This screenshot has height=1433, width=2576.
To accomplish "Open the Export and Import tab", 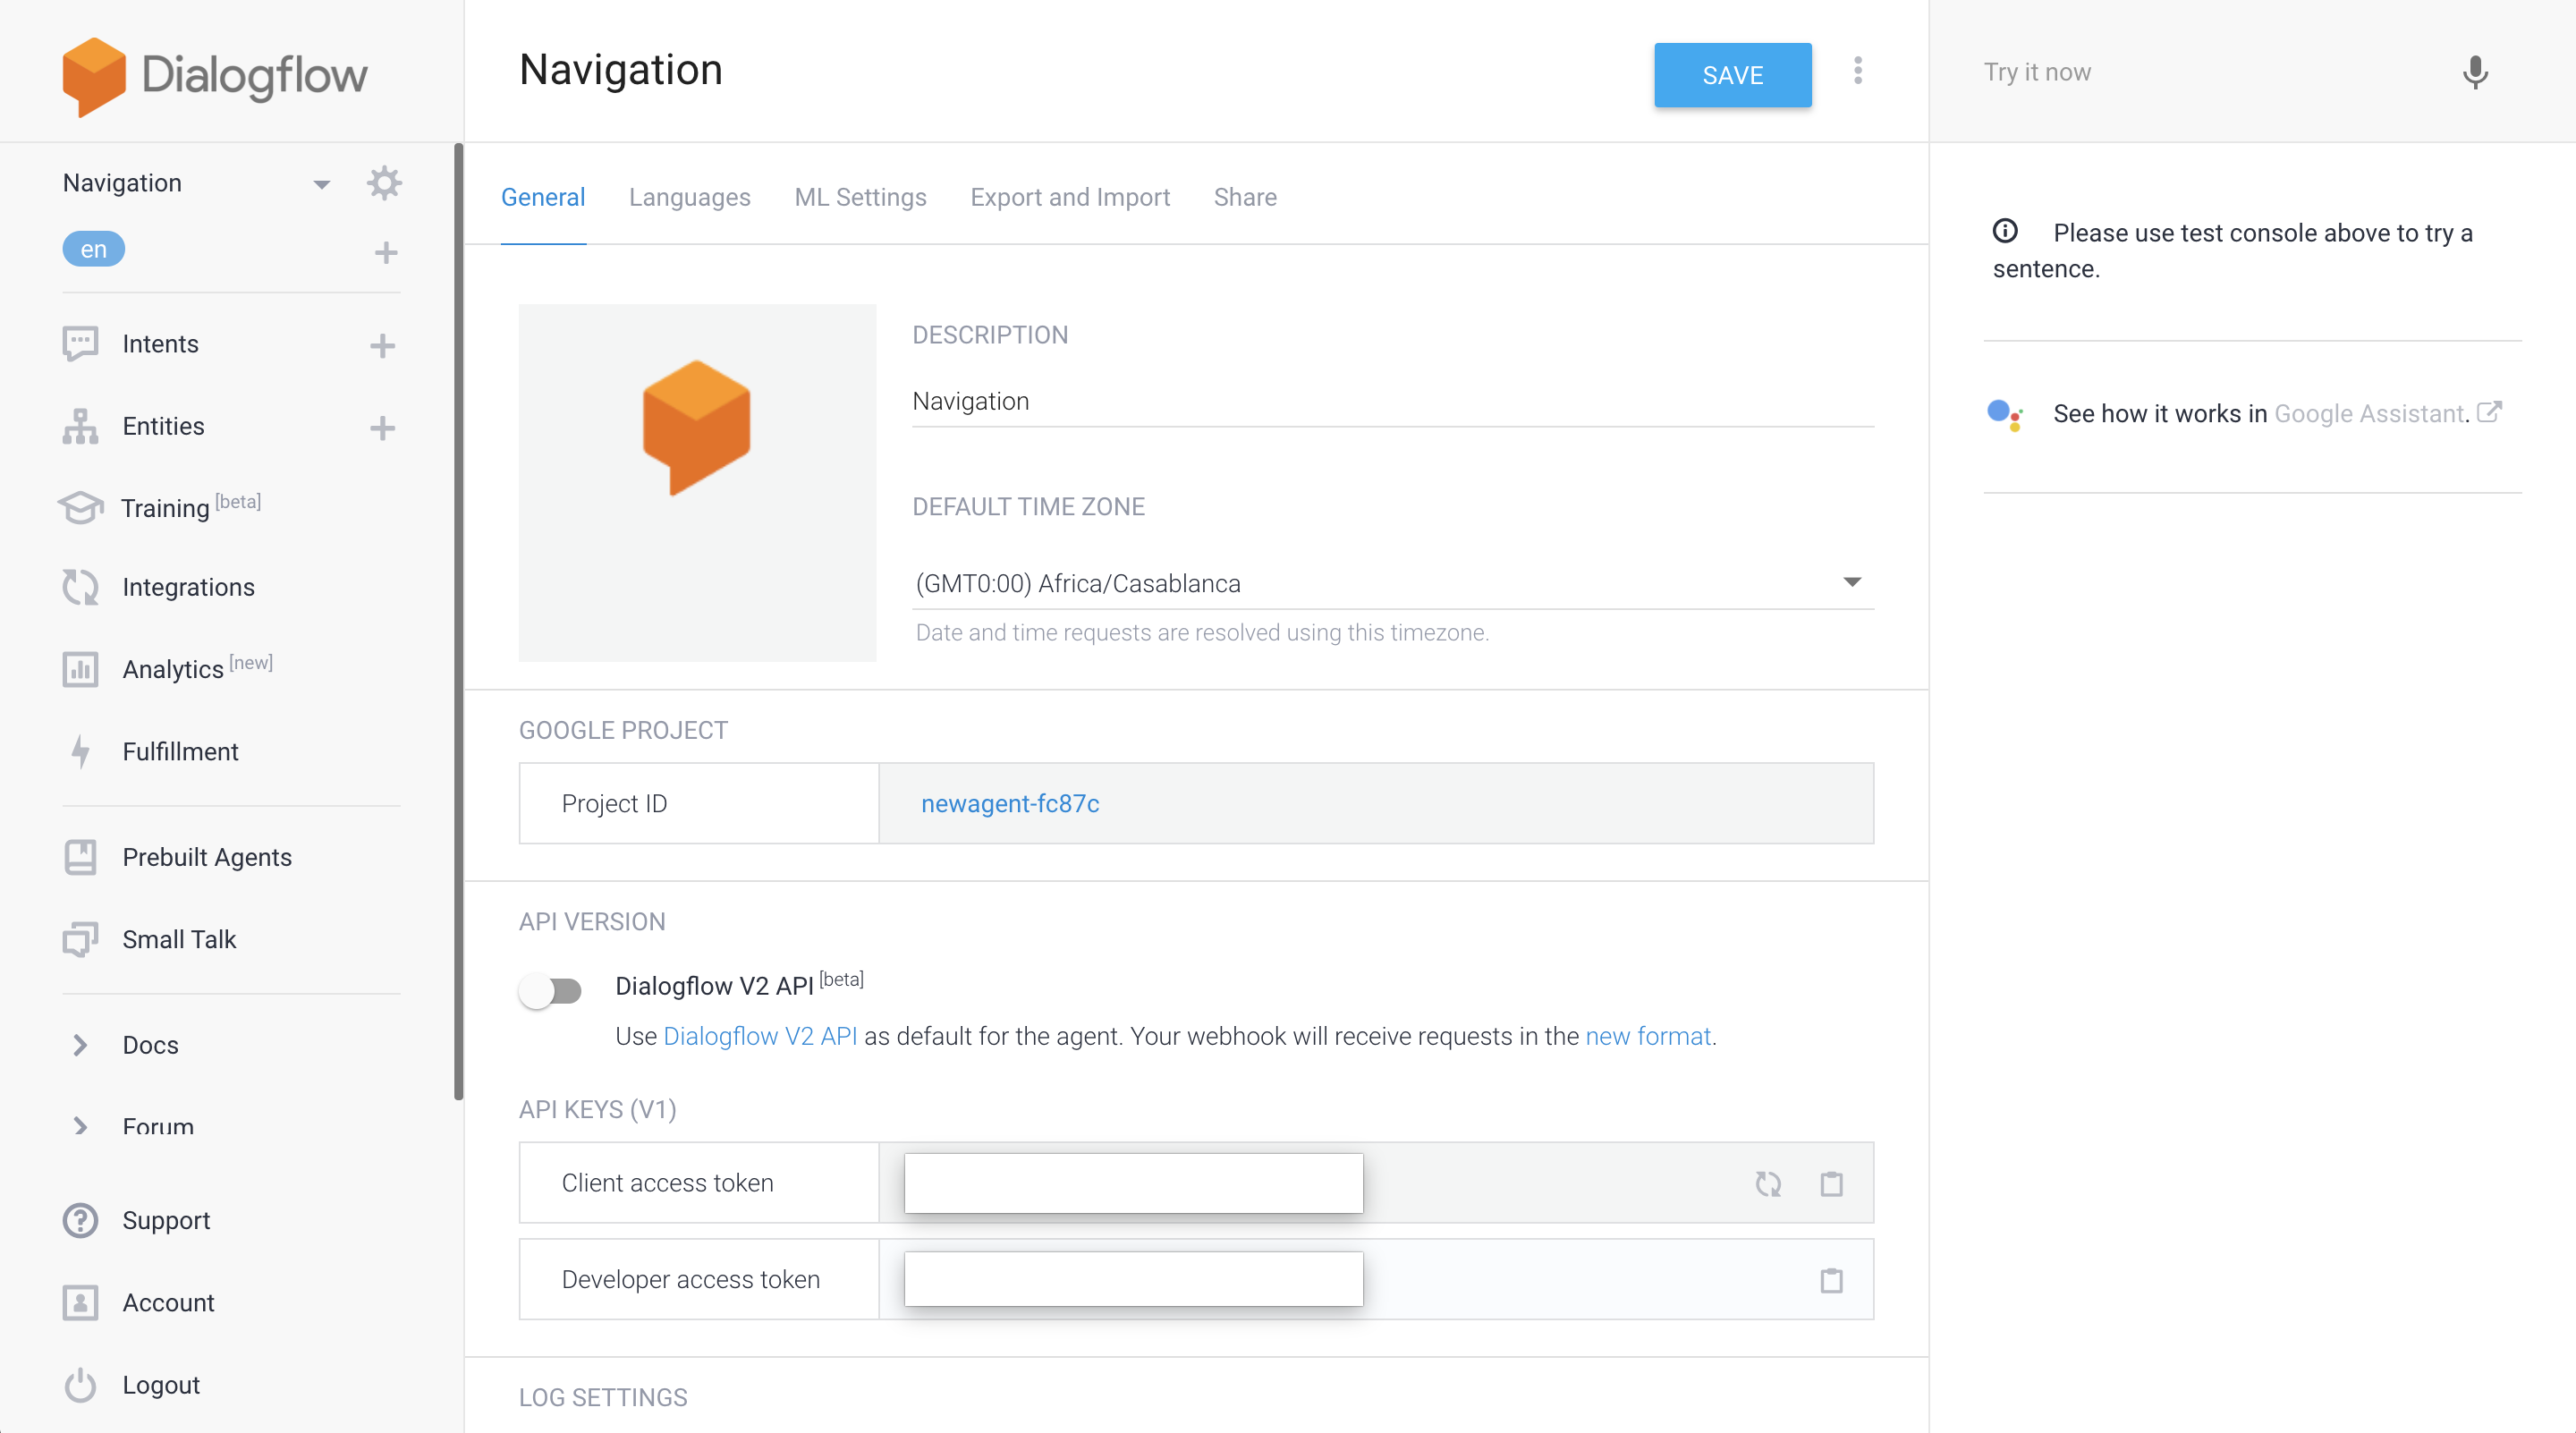I will 1069,197.
